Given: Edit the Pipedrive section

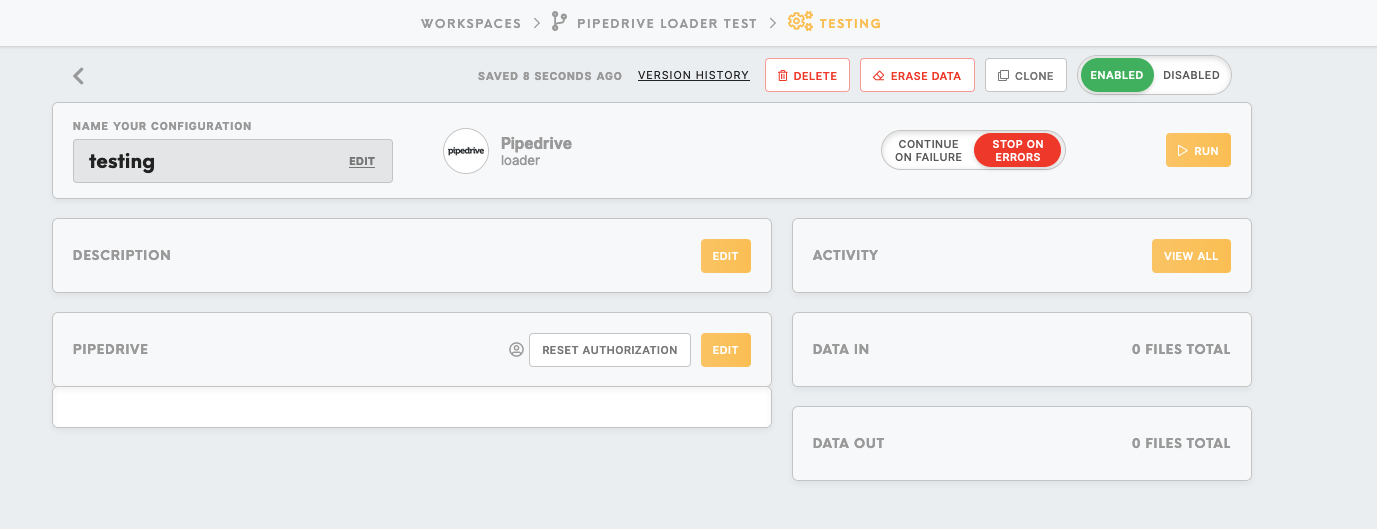Looking at the screenshot, I should [726, 350].
